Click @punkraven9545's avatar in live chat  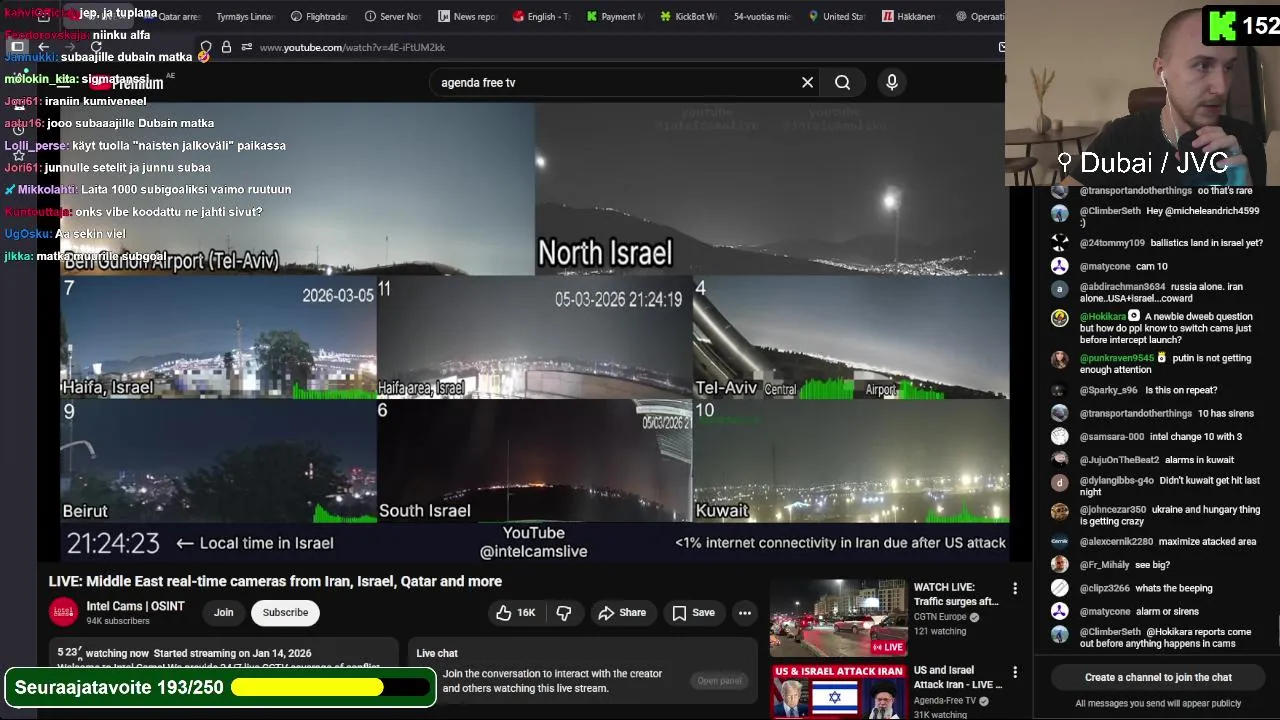point(1059,359)
